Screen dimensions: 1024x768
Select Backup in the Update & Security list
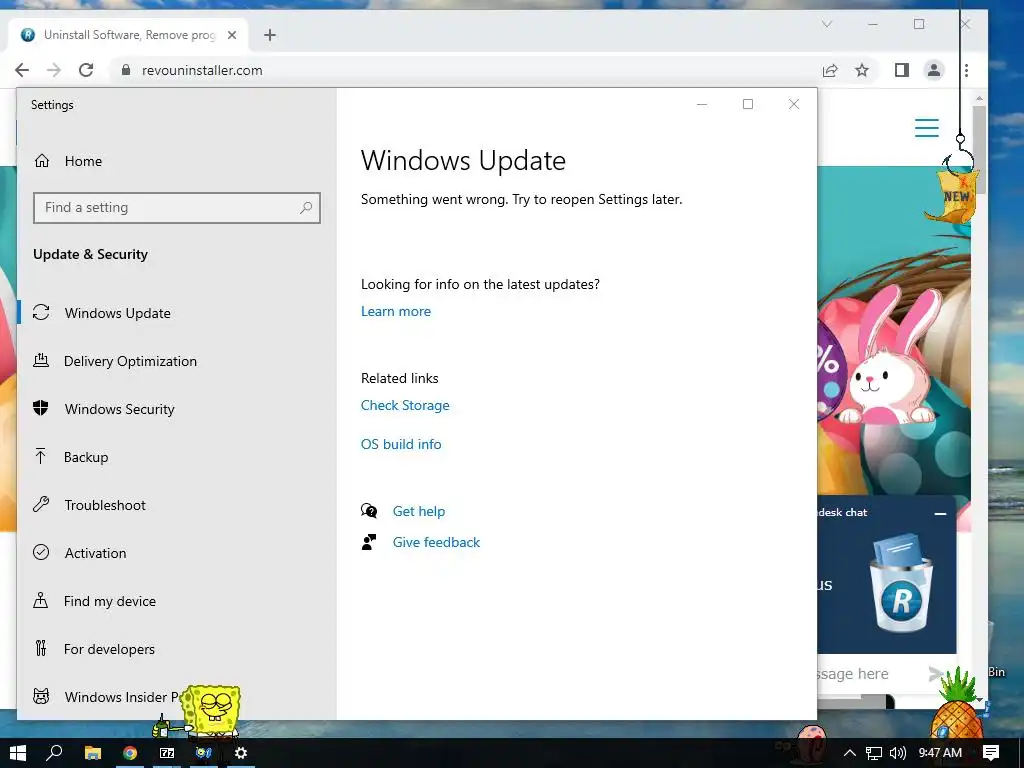pos(86,457)
